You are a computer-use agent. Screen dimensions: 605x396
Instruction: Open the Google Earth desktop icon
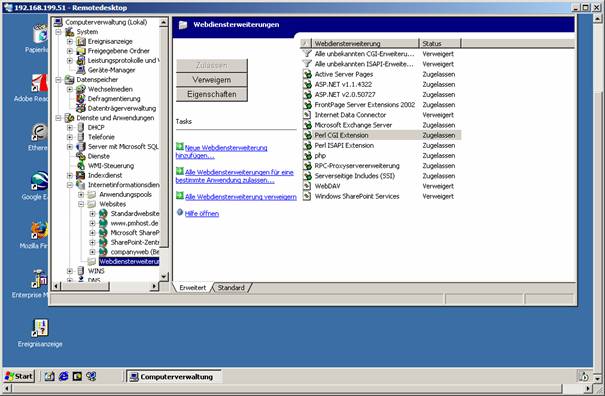coord(35,186)
